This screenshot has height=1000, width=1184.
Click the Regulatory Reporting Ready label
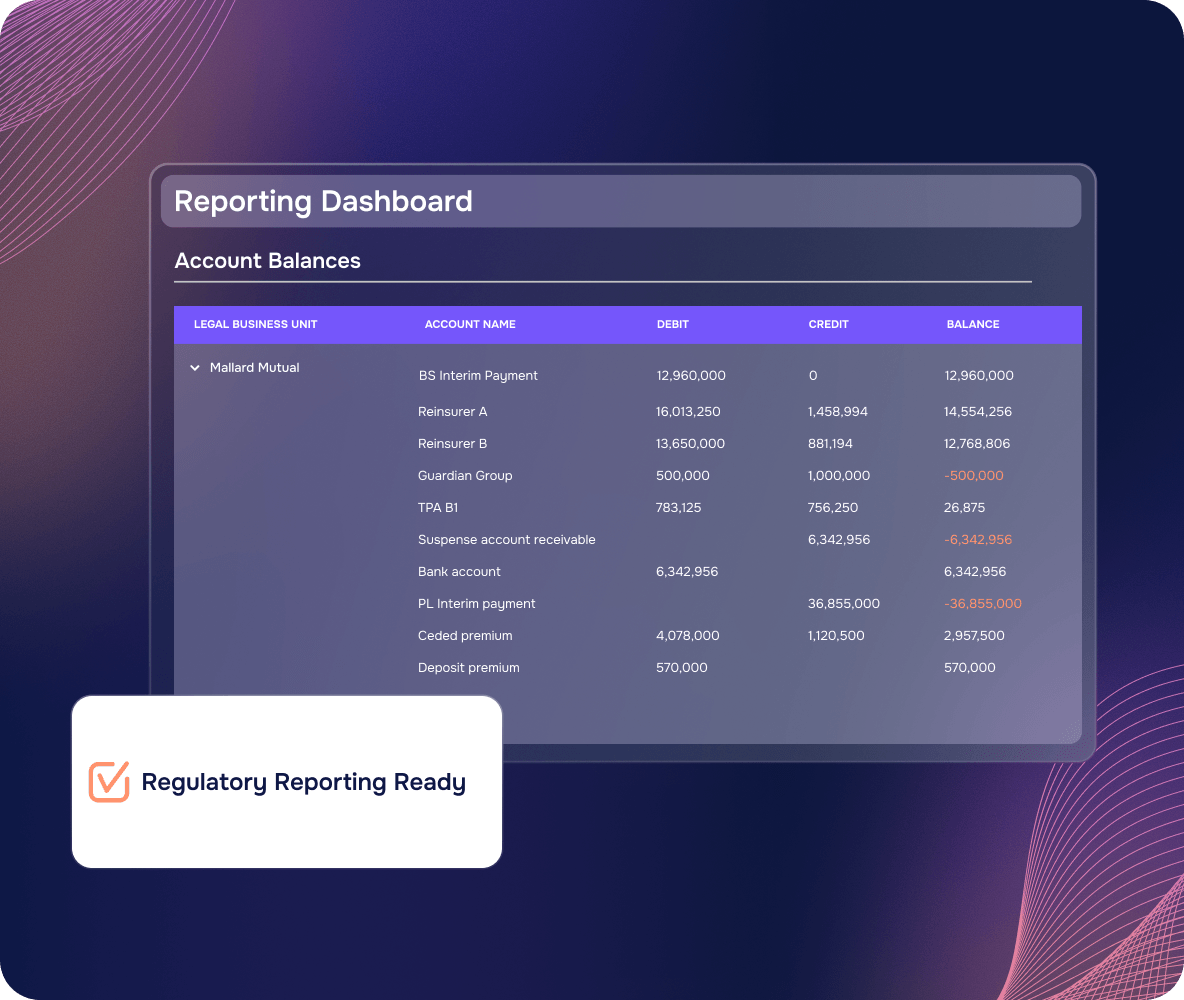pyautogui.click(x=304, y=782)
